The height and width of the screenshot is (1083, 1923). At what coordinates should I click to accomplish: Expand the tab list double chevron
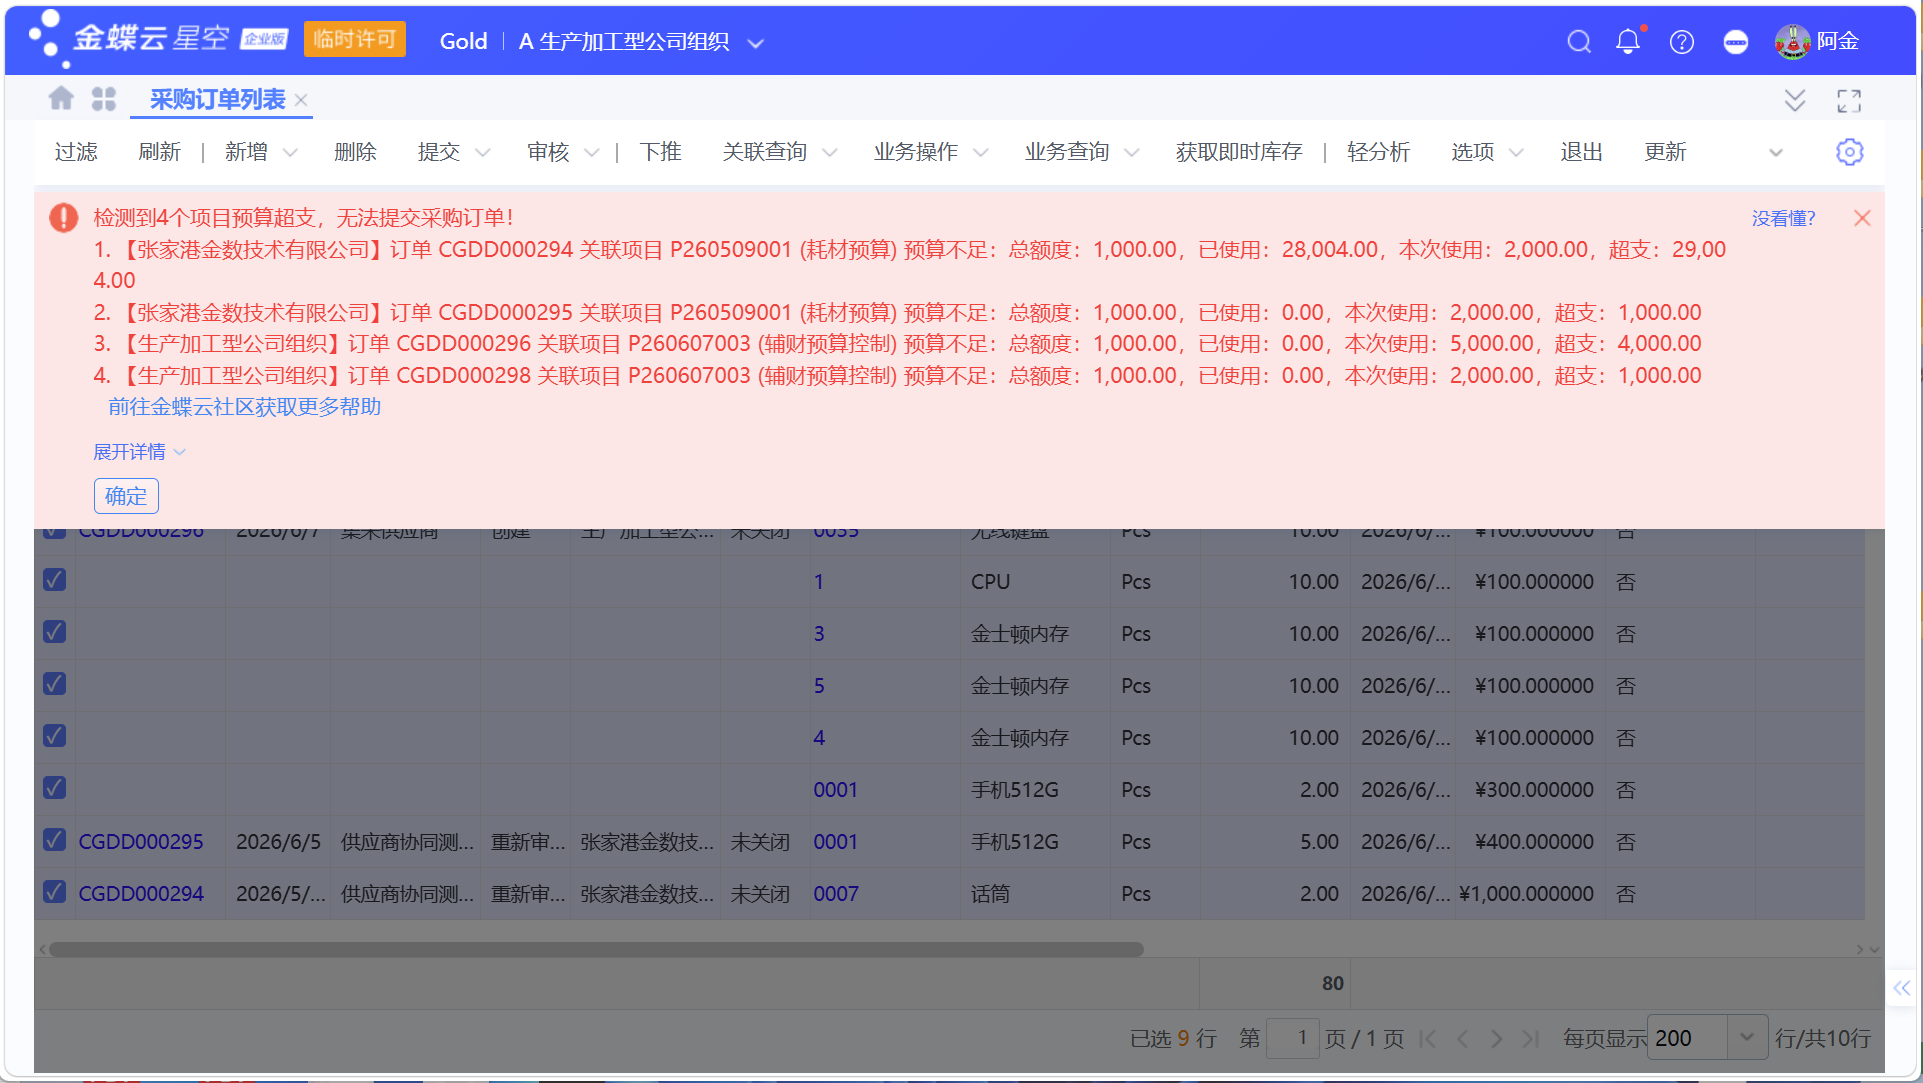1795,100
